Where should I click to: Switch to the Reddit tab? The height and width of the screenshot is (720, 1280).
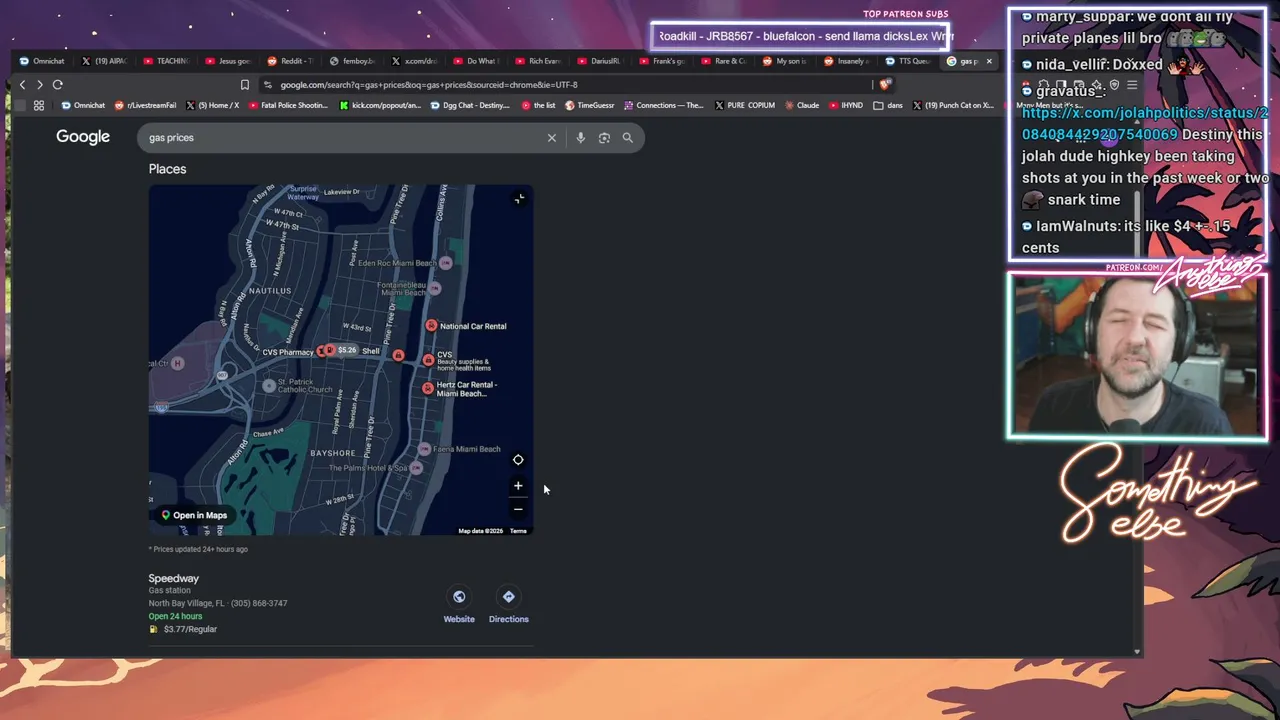point(290,61)
